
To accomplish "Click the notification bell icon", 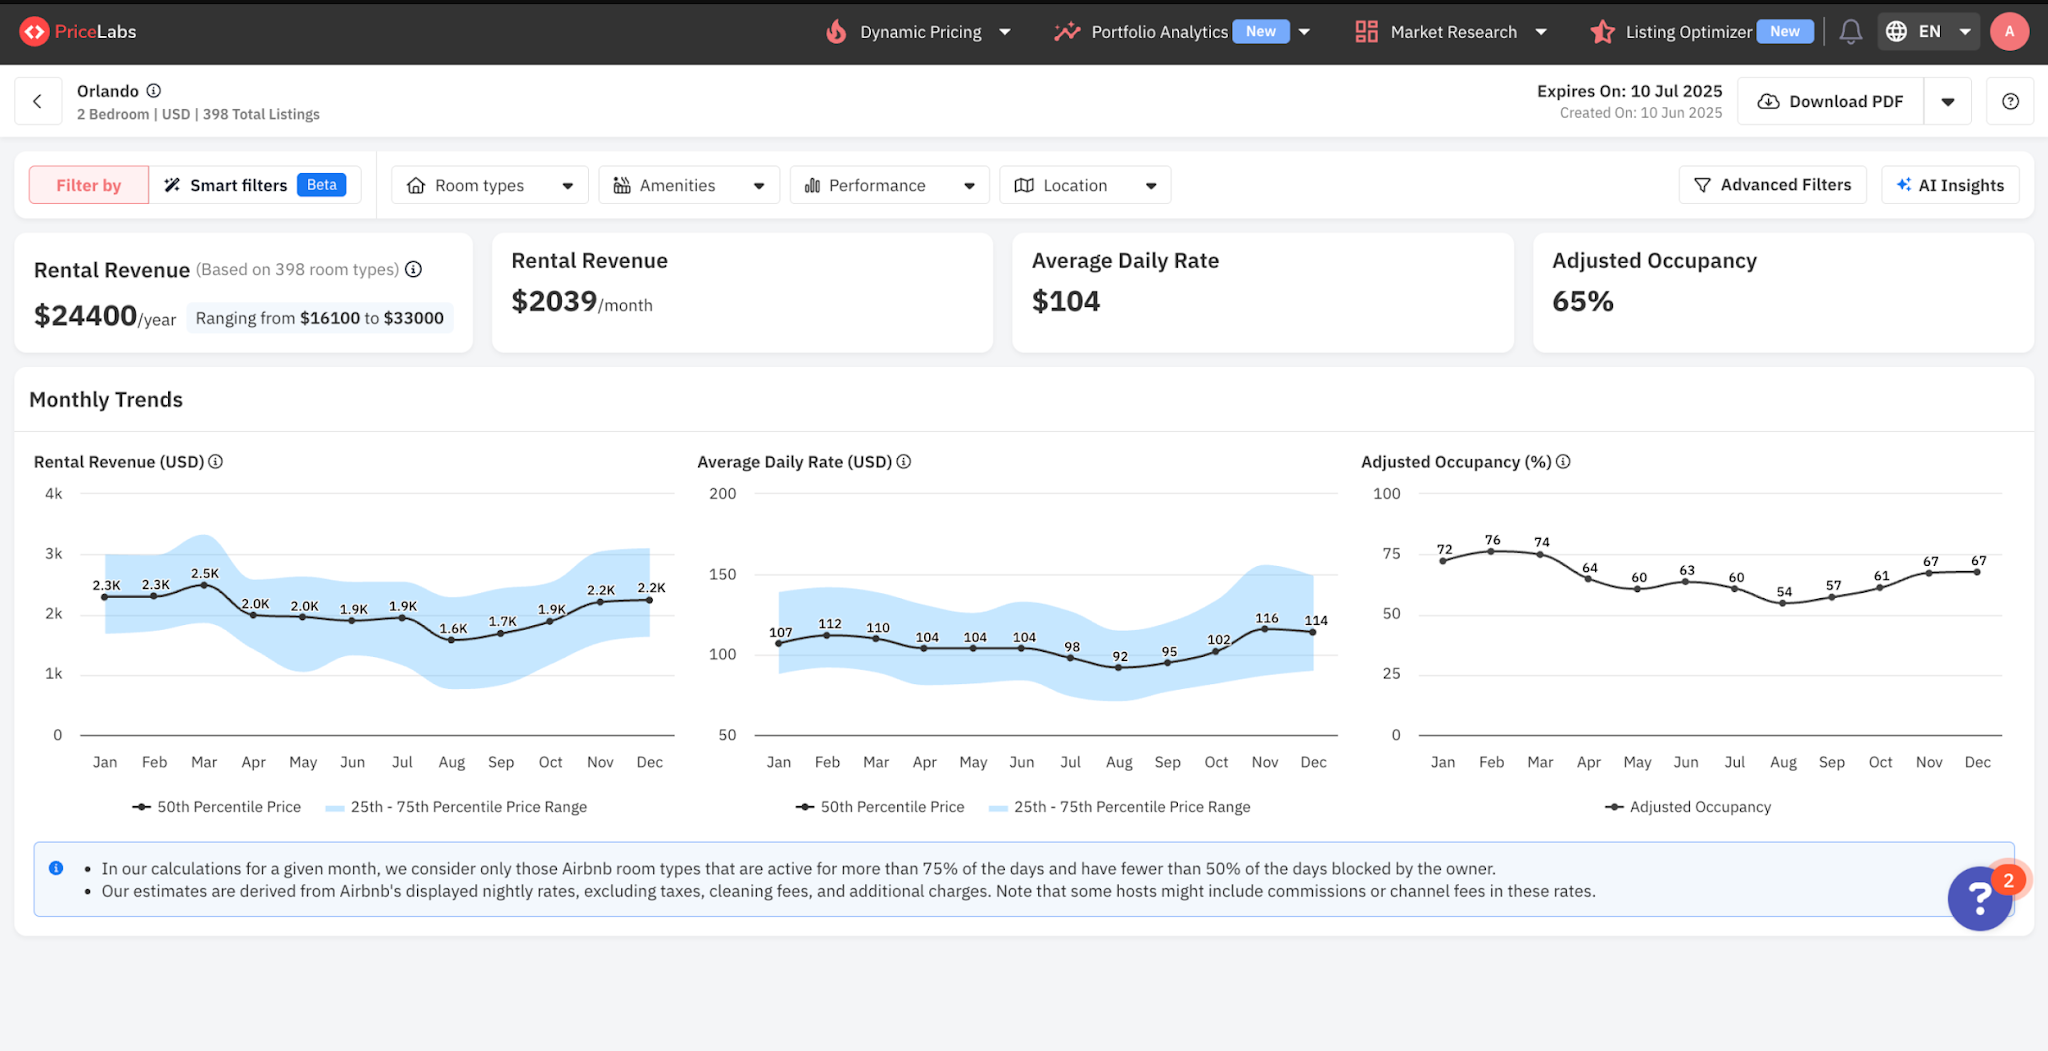I will [1850, 32].
